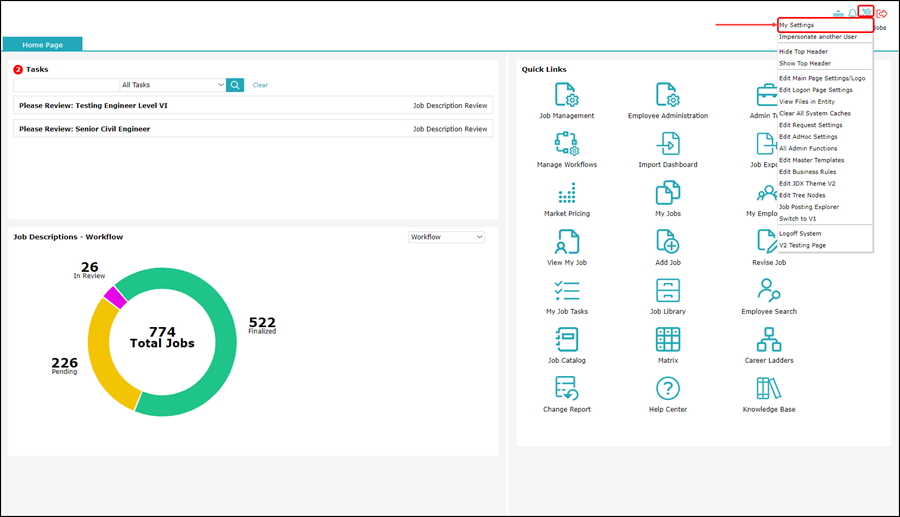Image resolution: width=900 pixels, height=517 pixels.
Task: Choose Edit Main Page Settings/Logo
Action: click(822, 78)
